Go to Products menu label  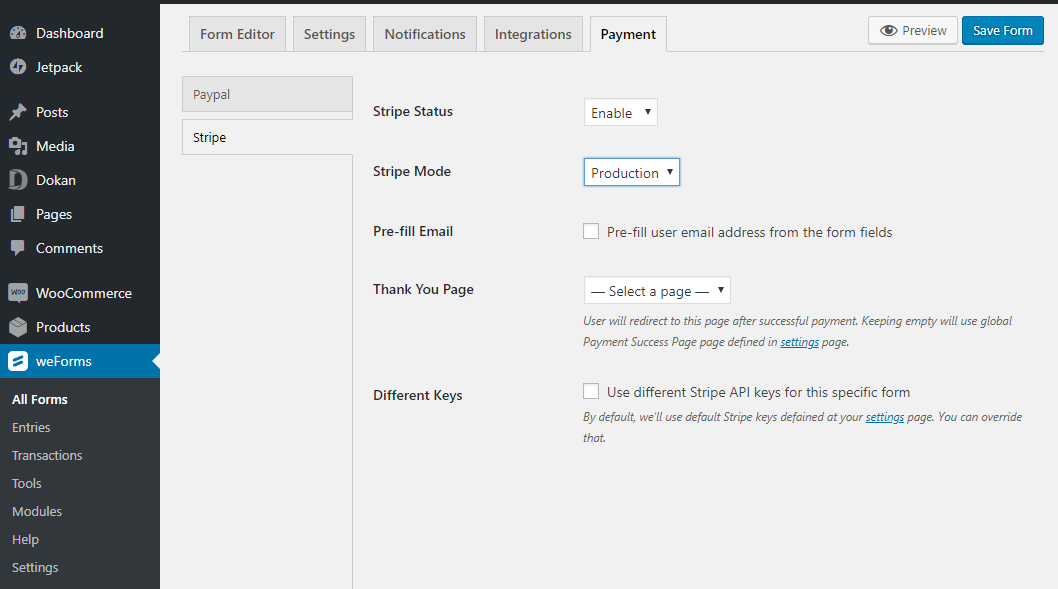click(x=63, y=327)
